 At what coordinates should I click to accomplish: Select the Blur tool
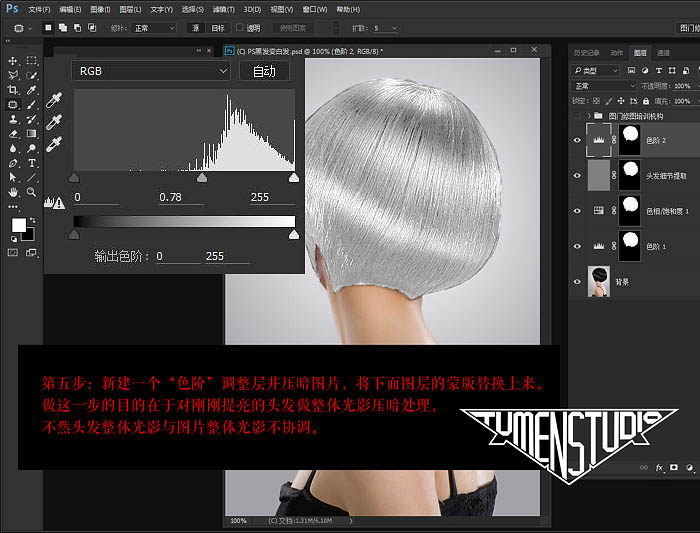pos(13,148)
